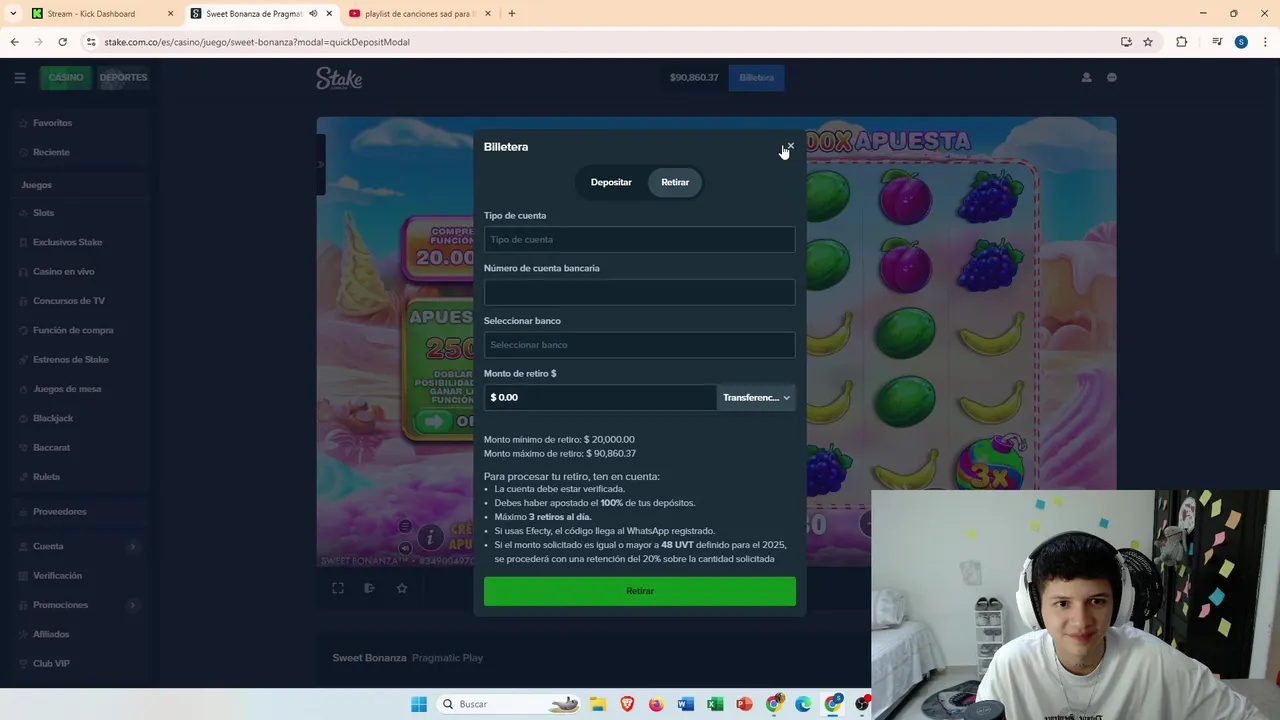Click the Billetera button in header
Viewport: 1280px width, 720px height.
tap(756, 77)
